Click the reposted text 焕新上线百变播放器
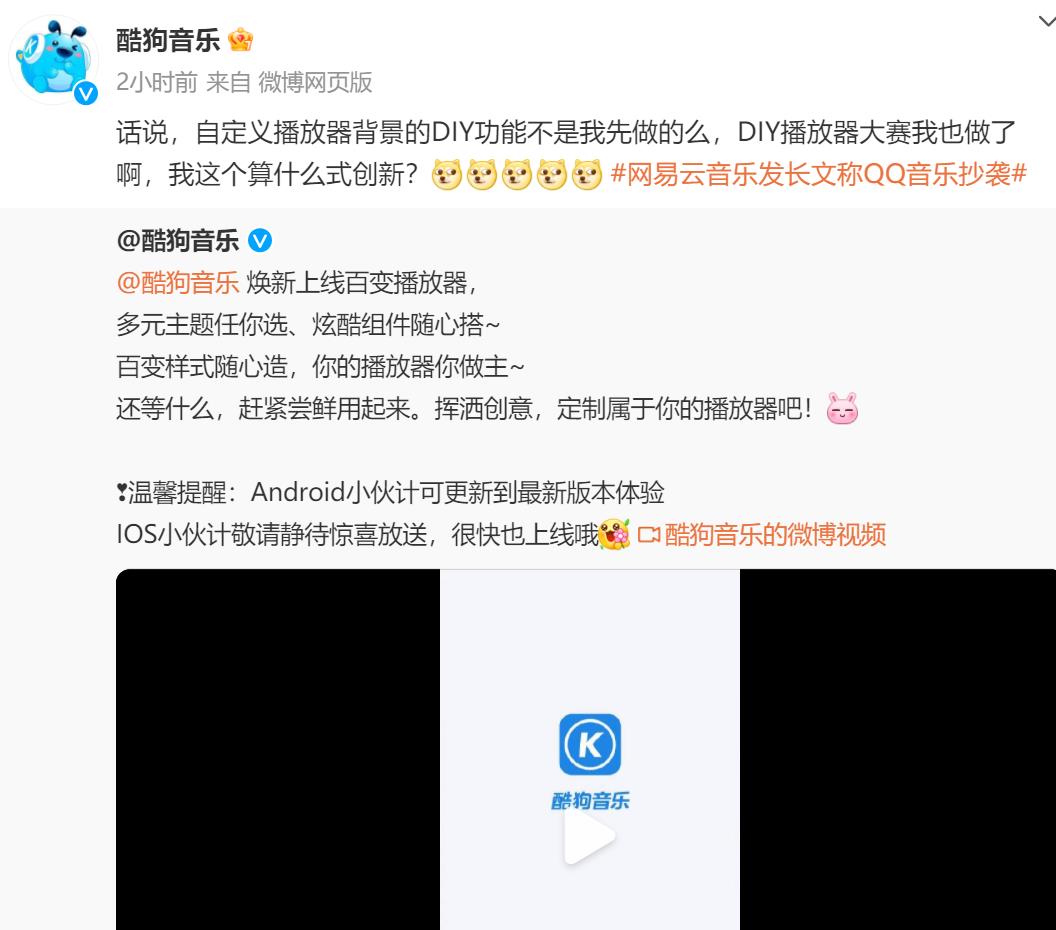This screenshot has width=1056, height=930. pyautogui.click(x=356, y=283)
